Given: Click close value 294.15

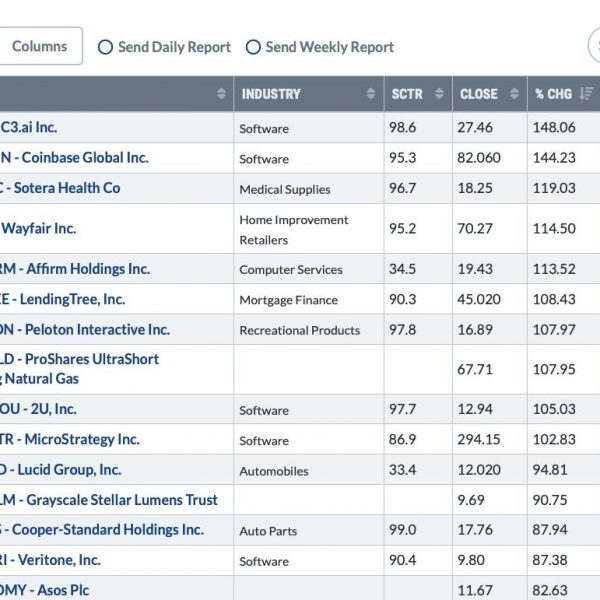Looking at the screenshot, I should coord(479,439).
